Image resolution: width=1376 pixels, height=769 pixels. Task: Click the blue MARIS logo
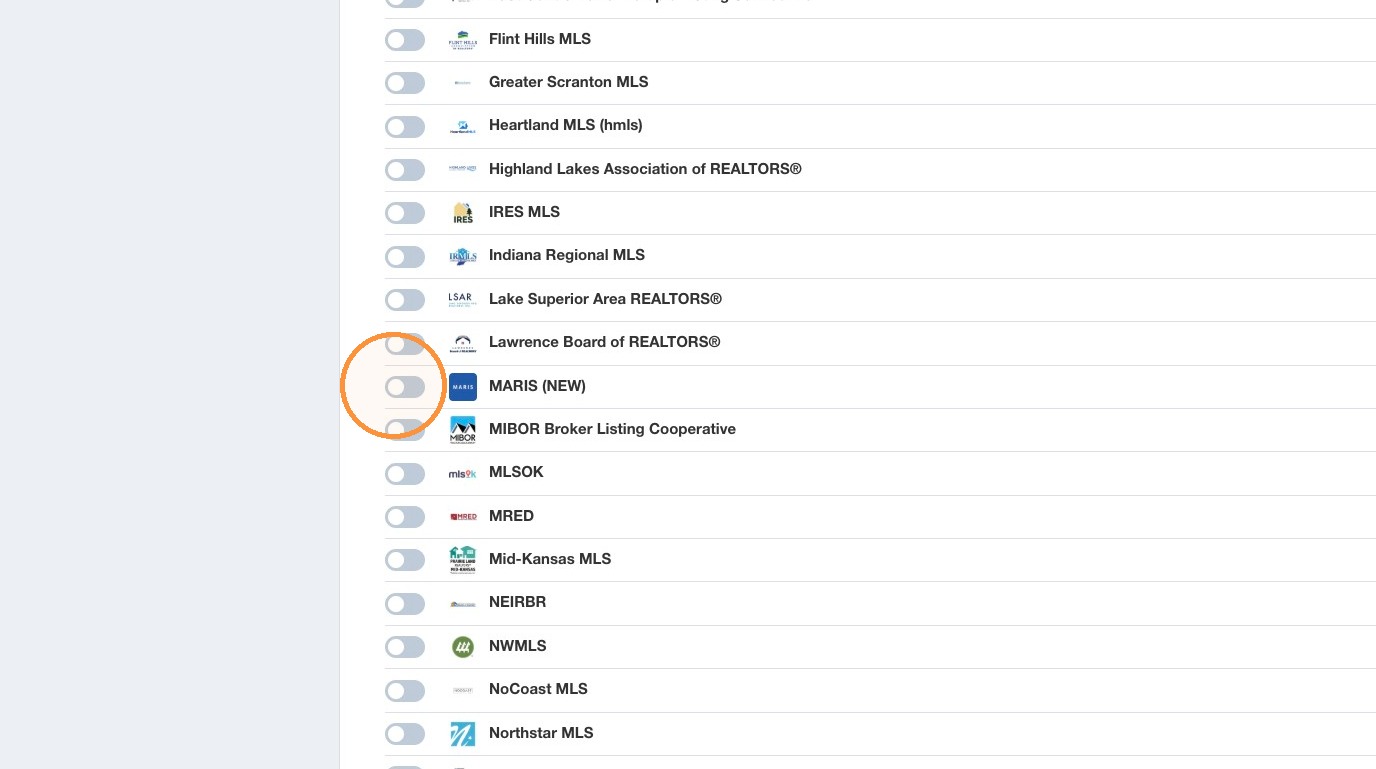(x=463, y=387)
